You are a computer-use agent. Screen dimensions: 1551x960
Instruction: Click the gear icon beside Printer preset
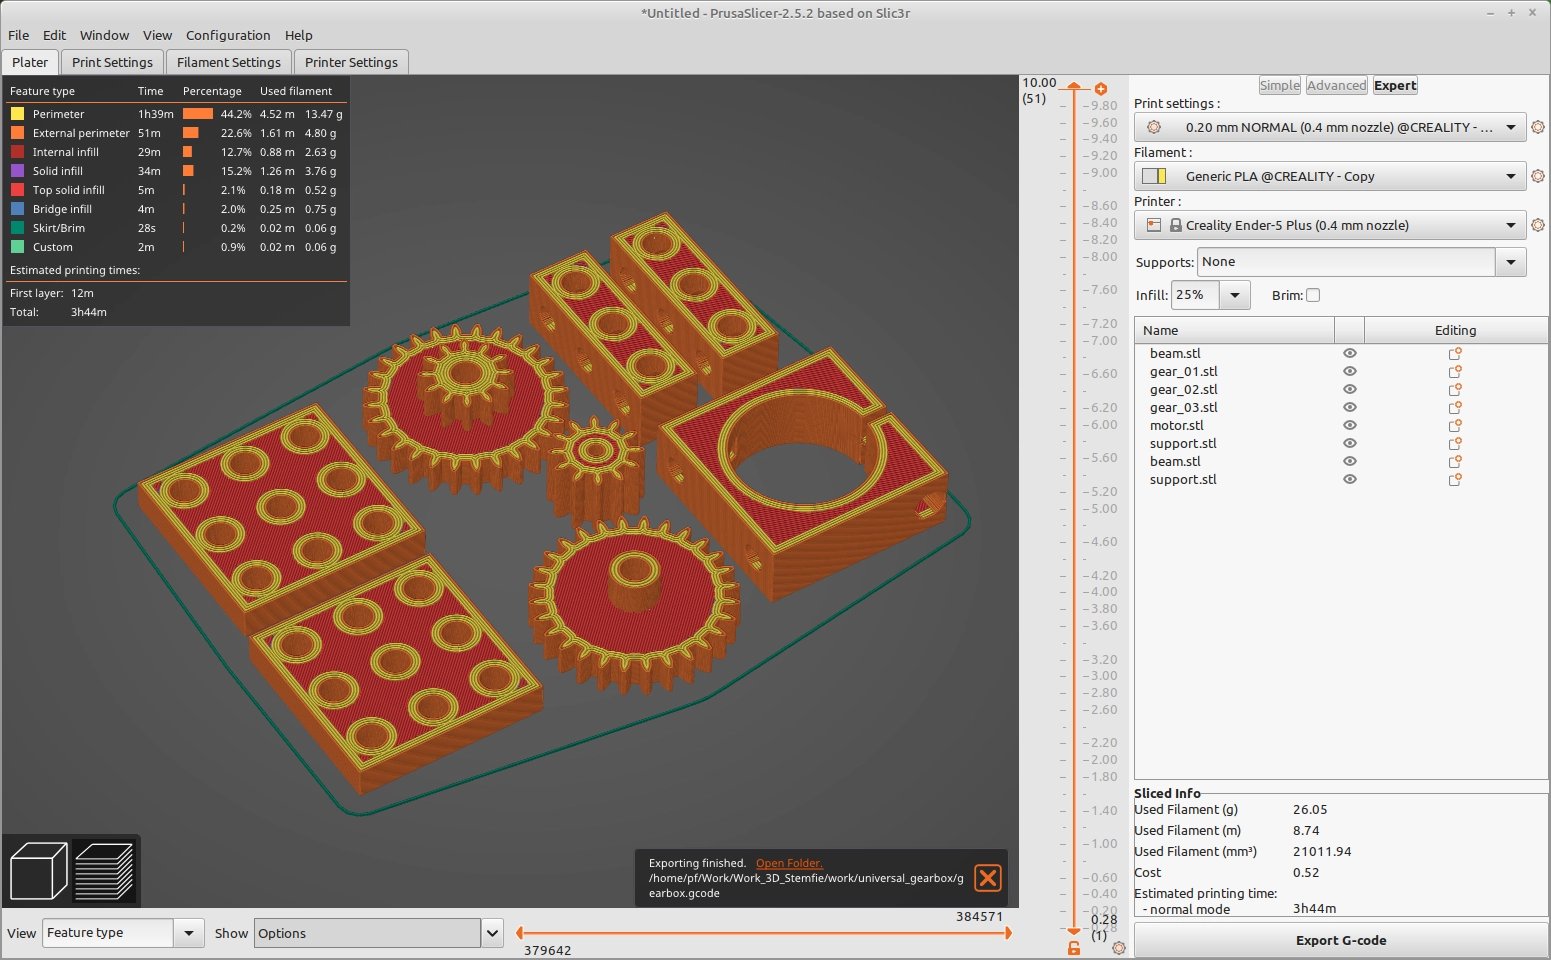pyautogui.click(x=1538, y=225)
